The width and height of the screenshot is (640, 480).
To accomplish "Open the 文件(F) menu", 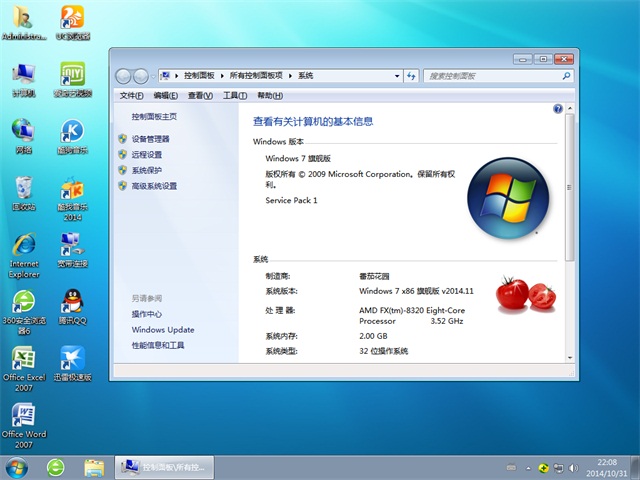I will click(131, 96).
